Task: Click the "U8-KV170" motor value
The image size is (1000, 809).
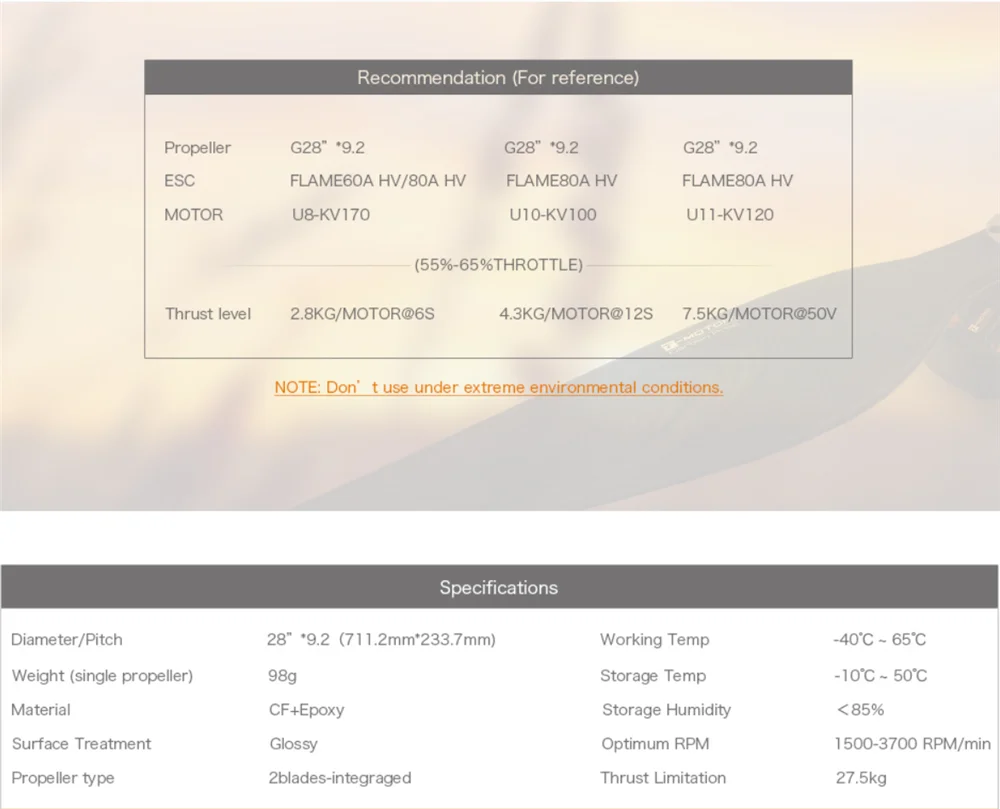Action: tap(330, 215)
